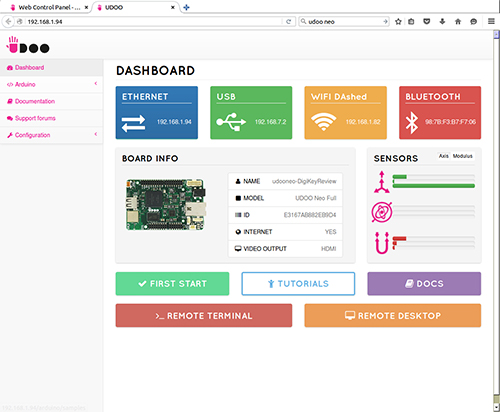
Task: Click the Video Output HDMI value
Action: point(328,249)
